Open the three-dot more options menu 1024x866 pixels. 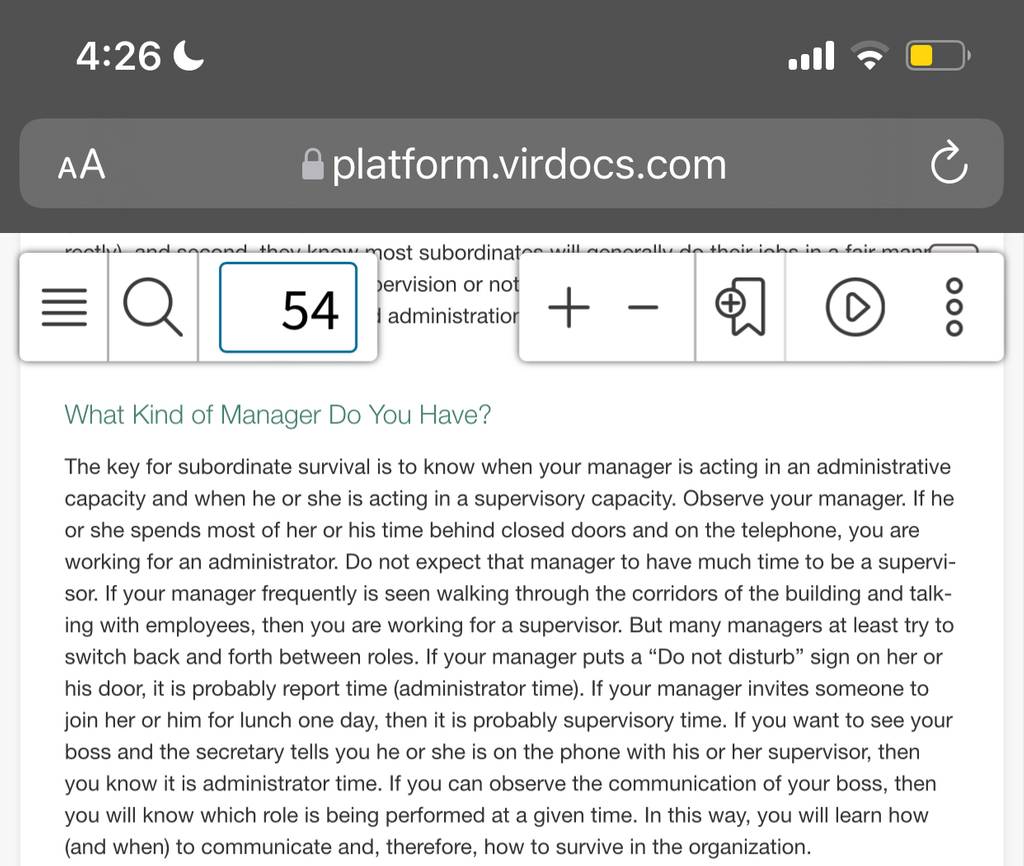[954, 307]
